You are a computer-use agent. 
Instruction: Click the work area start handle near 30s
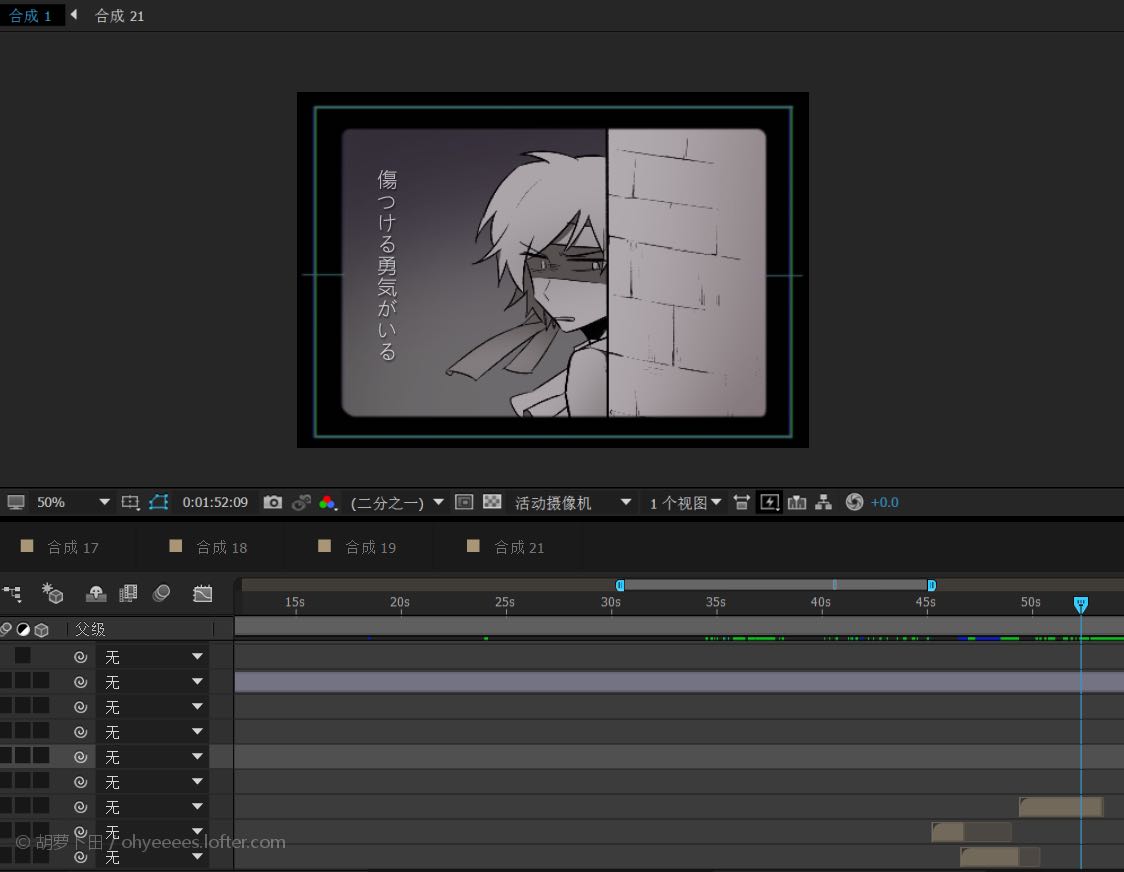coord(620,585)
